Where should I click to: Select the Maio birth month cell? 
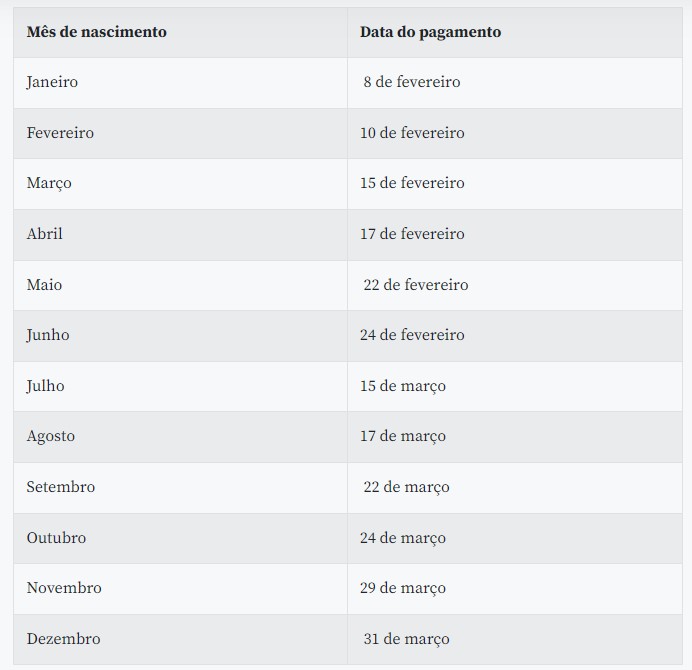44,285
